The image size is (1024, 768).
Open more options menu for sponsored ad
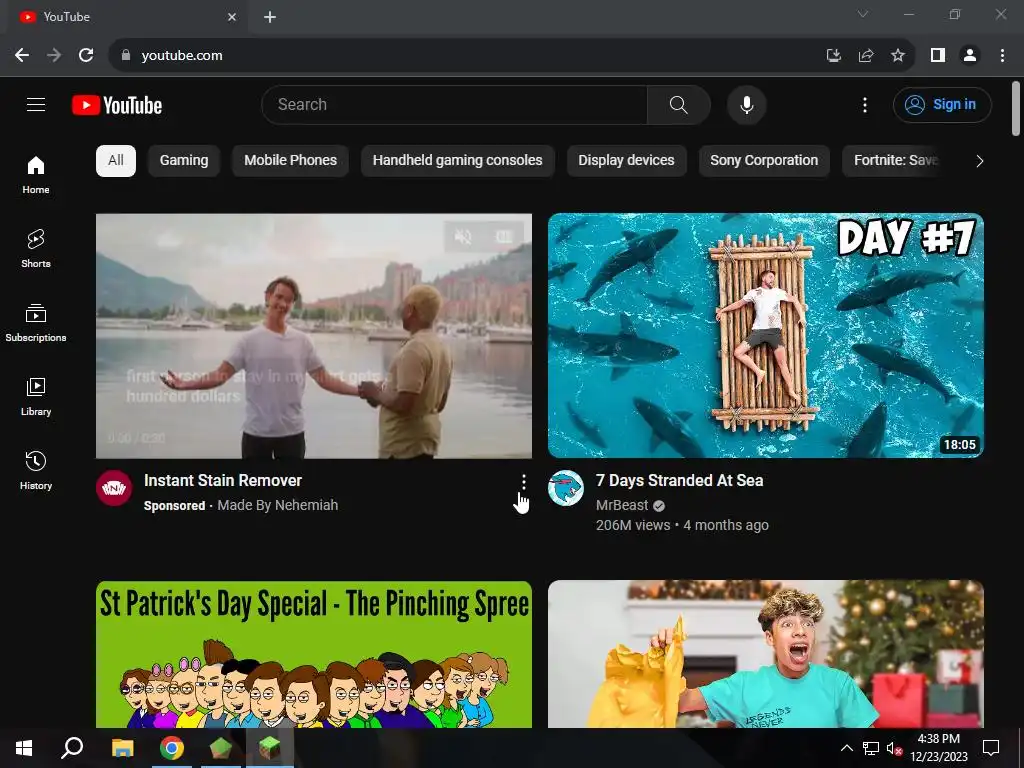pos(523,482)
